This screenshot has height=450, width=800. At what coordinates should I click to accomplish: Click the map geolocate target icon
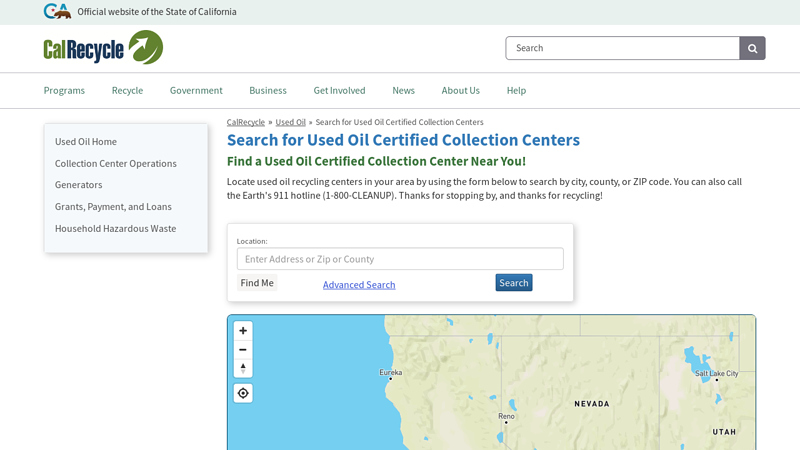point(243,393)
